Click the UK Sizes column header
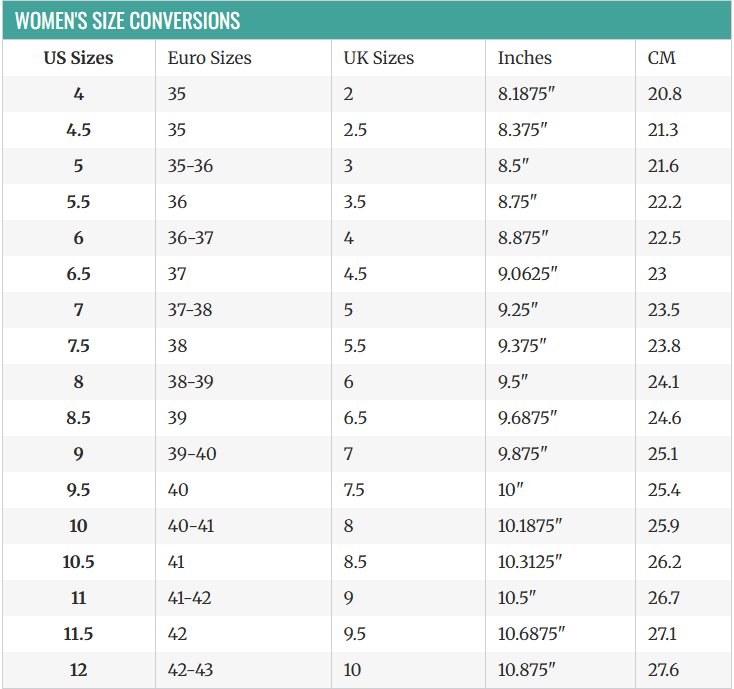 point(381,58)
